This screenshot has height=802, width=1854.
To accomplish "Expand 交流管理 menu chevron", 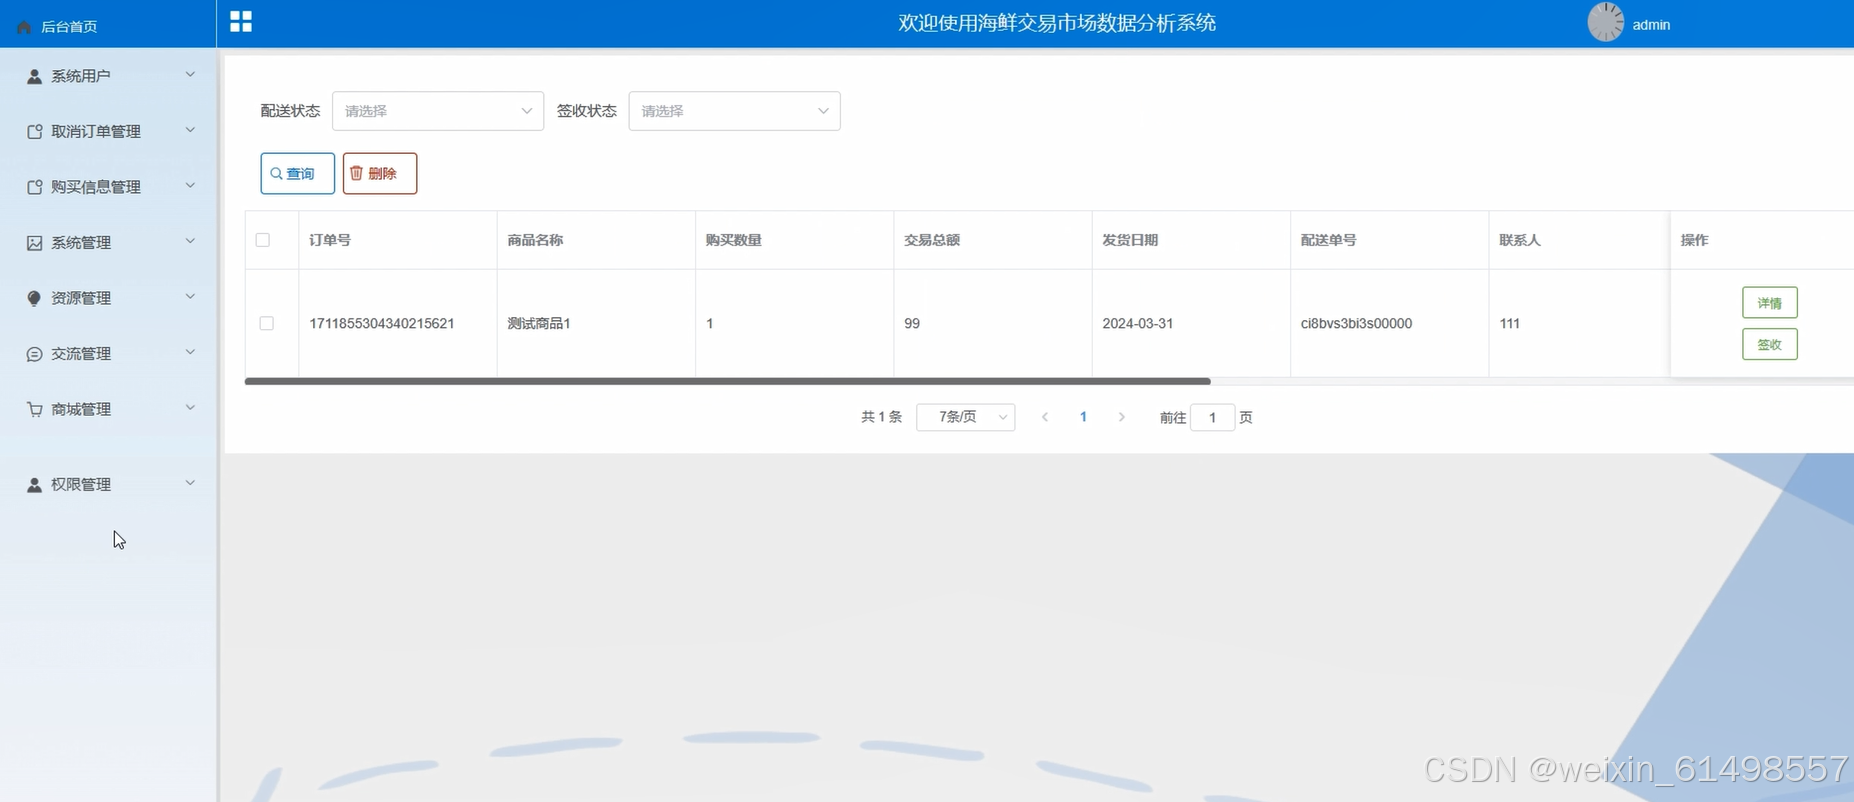I will tap(190, 352).
